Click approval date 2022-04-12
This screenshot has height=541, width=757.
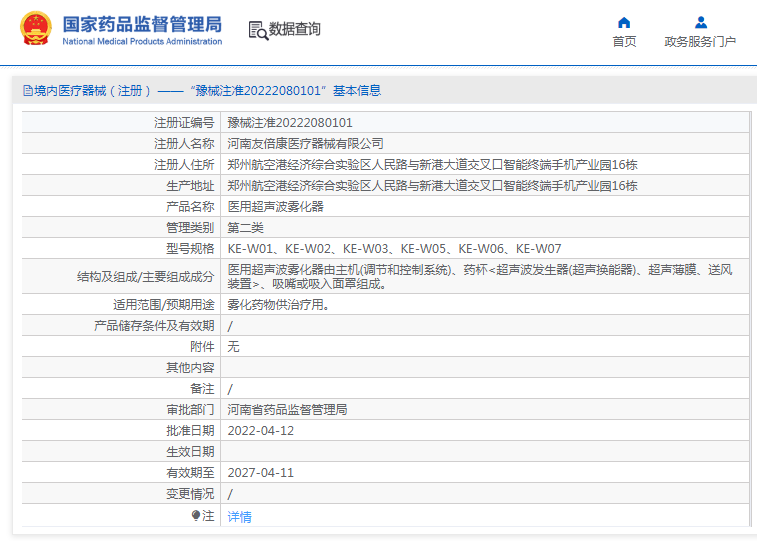[x=261, y=431]
